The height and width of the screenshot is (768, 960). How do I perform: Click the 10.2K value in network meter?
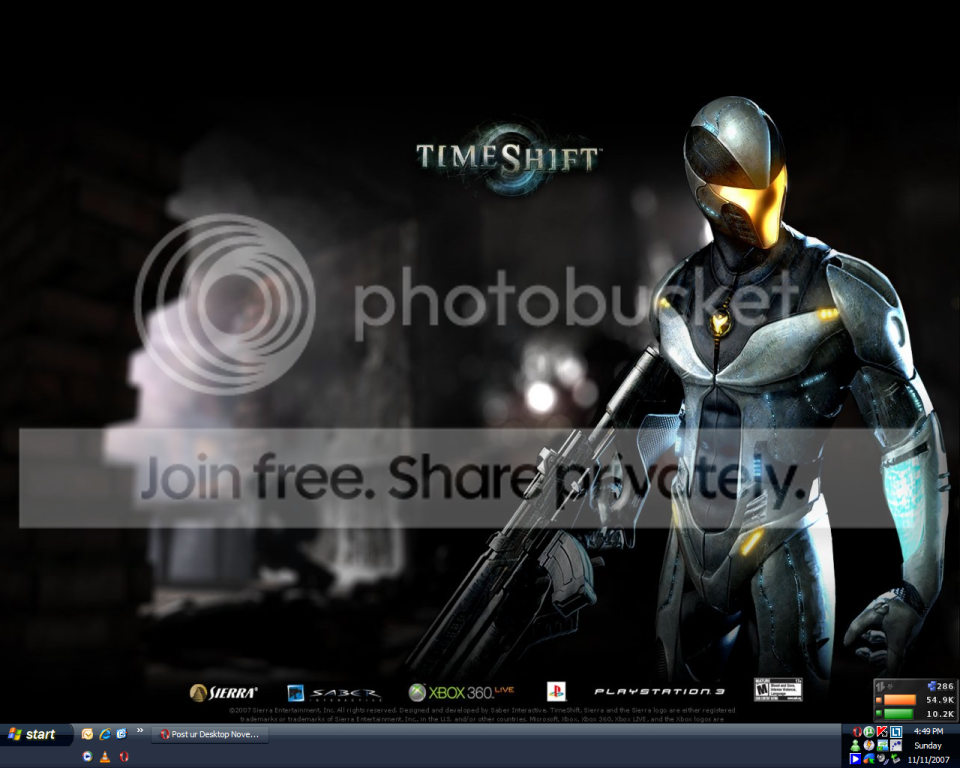click(940, 713)
